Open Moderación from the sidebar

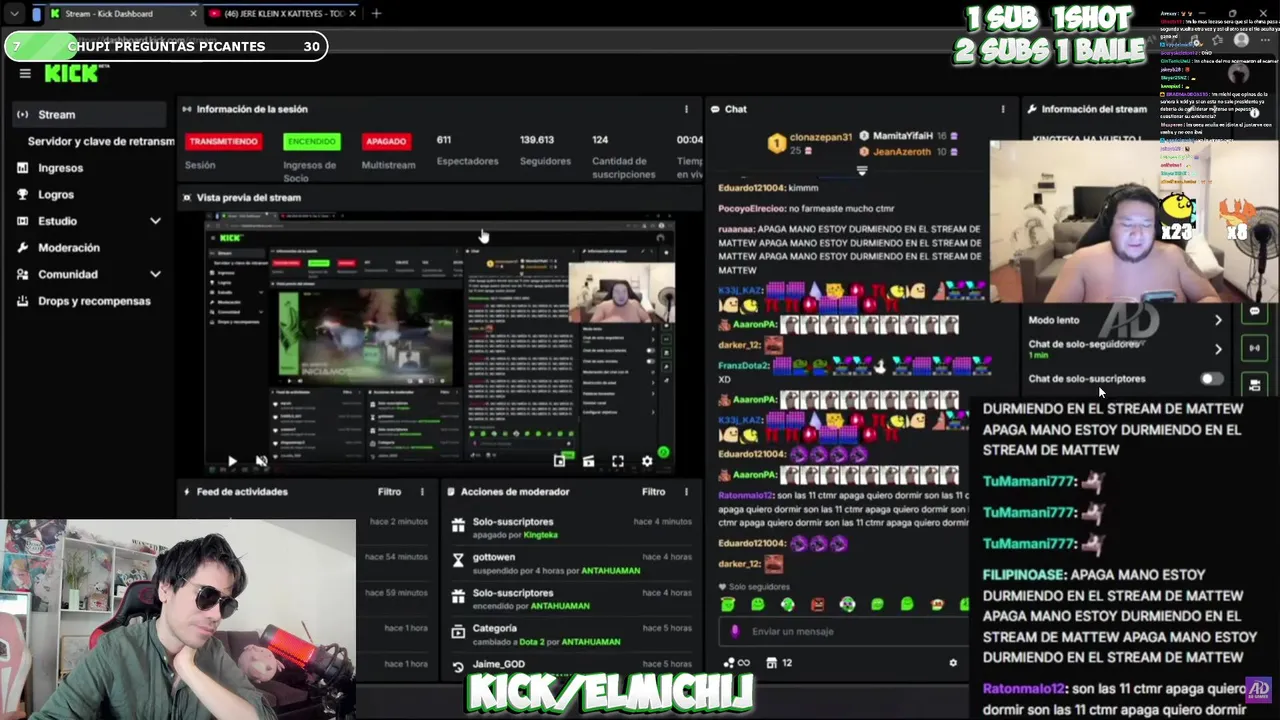coord(69,247)
